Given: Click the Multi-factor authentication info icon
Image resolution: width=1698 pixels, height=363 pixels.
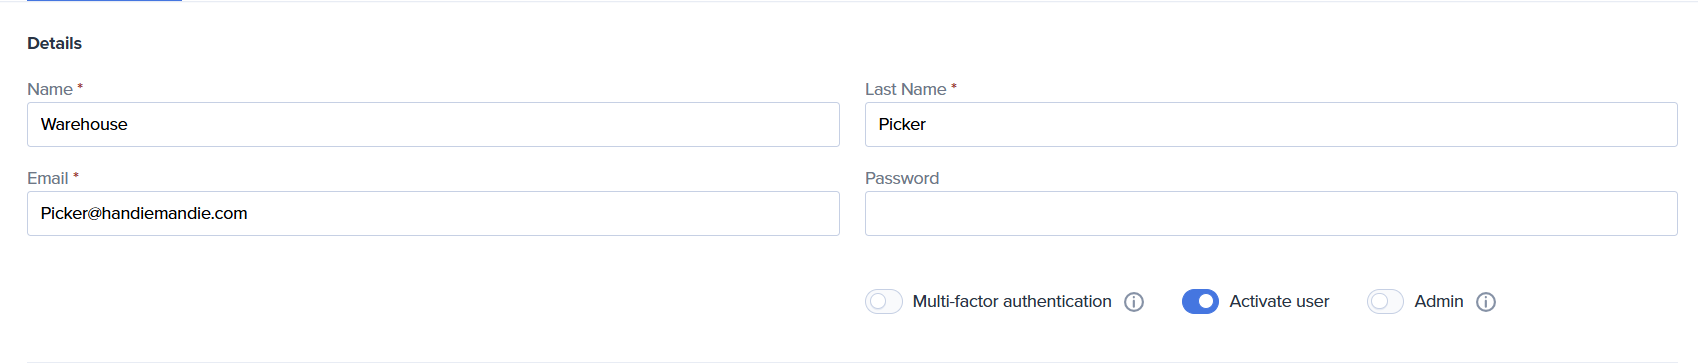Looking at the screenshot, I should tap(1134, 302).
